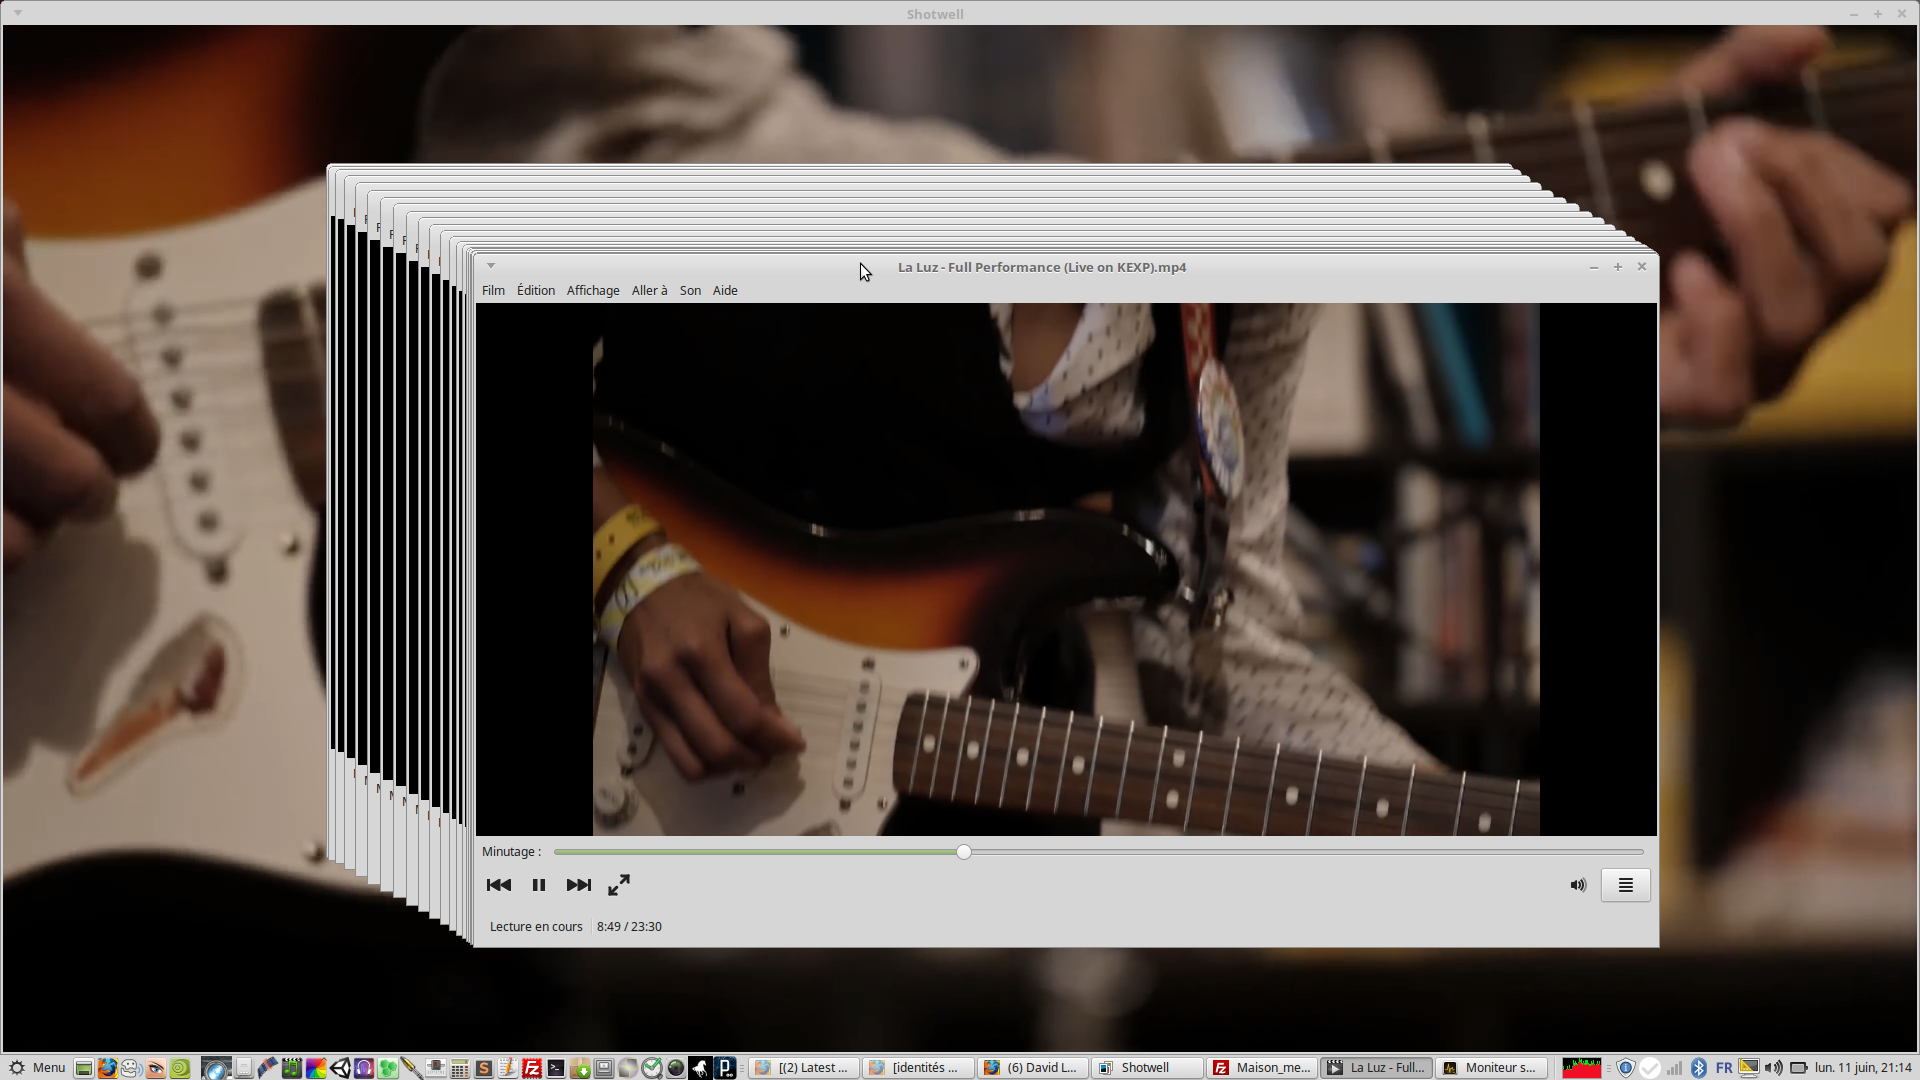1920x1080 pixels.
Task: Open the volume control speaker icon
Action: [x=1578, y=885]
